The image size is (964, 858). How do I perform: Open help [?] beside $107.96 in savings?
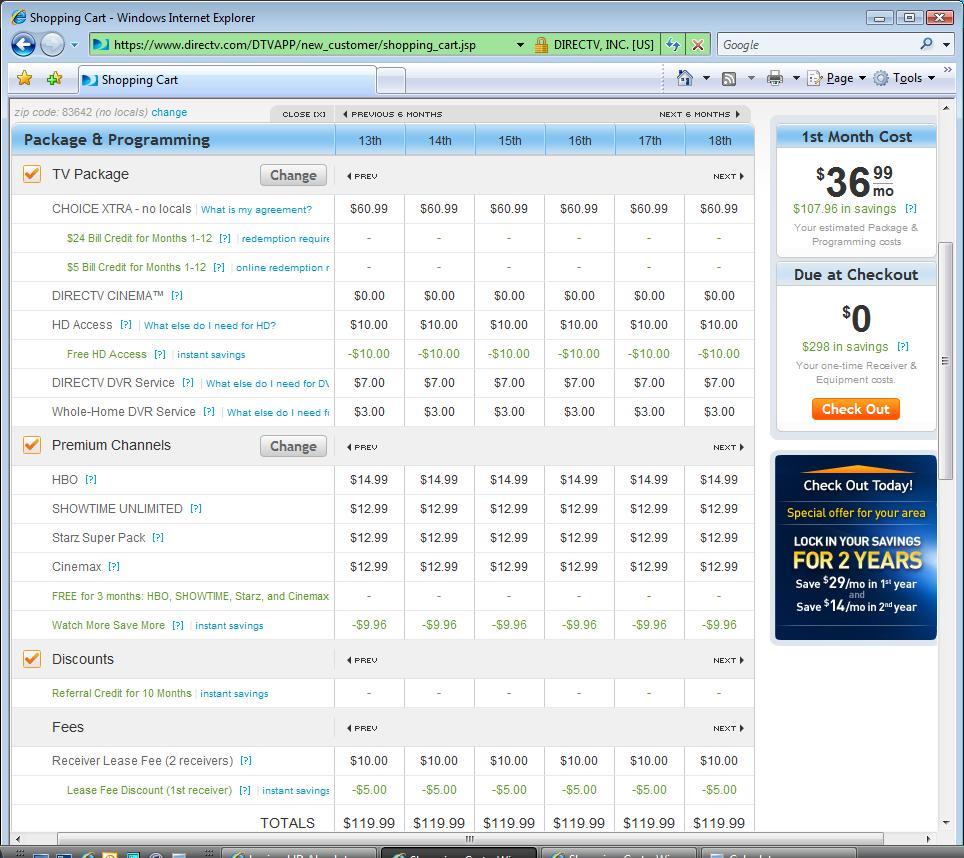(911, 208)
